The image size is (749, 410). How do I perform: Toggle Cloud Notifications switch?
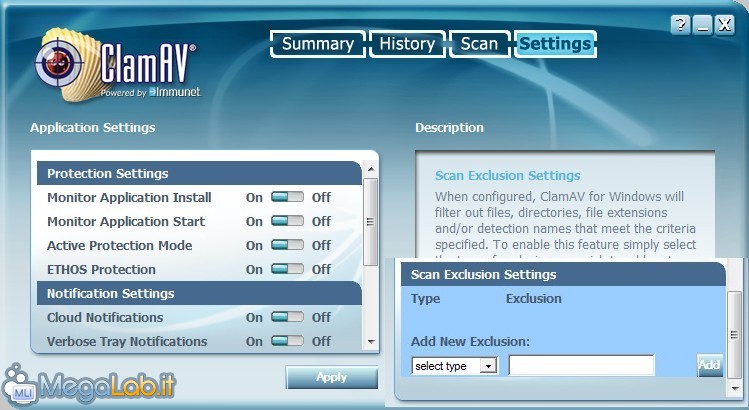pos(287,317)
